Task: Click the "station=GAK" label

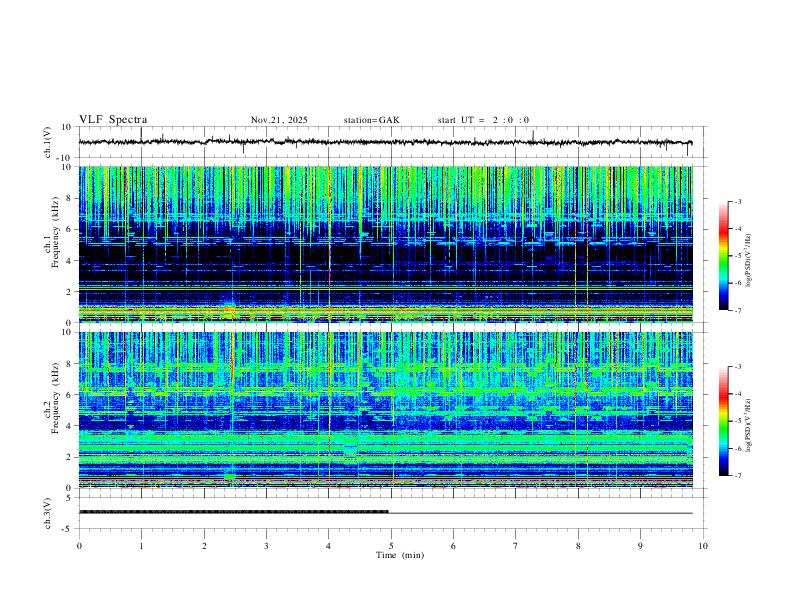Action: pyautogui.click(x=371, y=120)
